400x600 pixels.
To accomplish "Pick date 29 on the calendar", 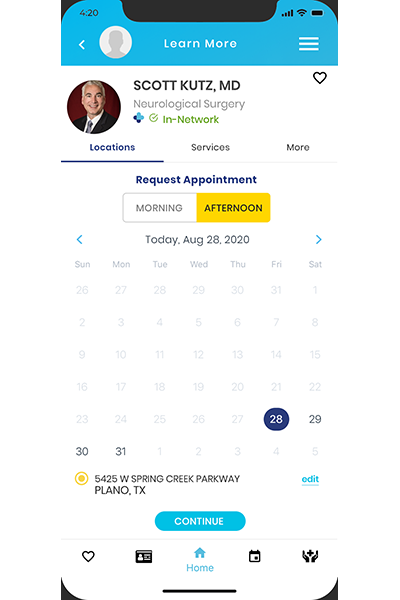I will click(x=315, y=419).
